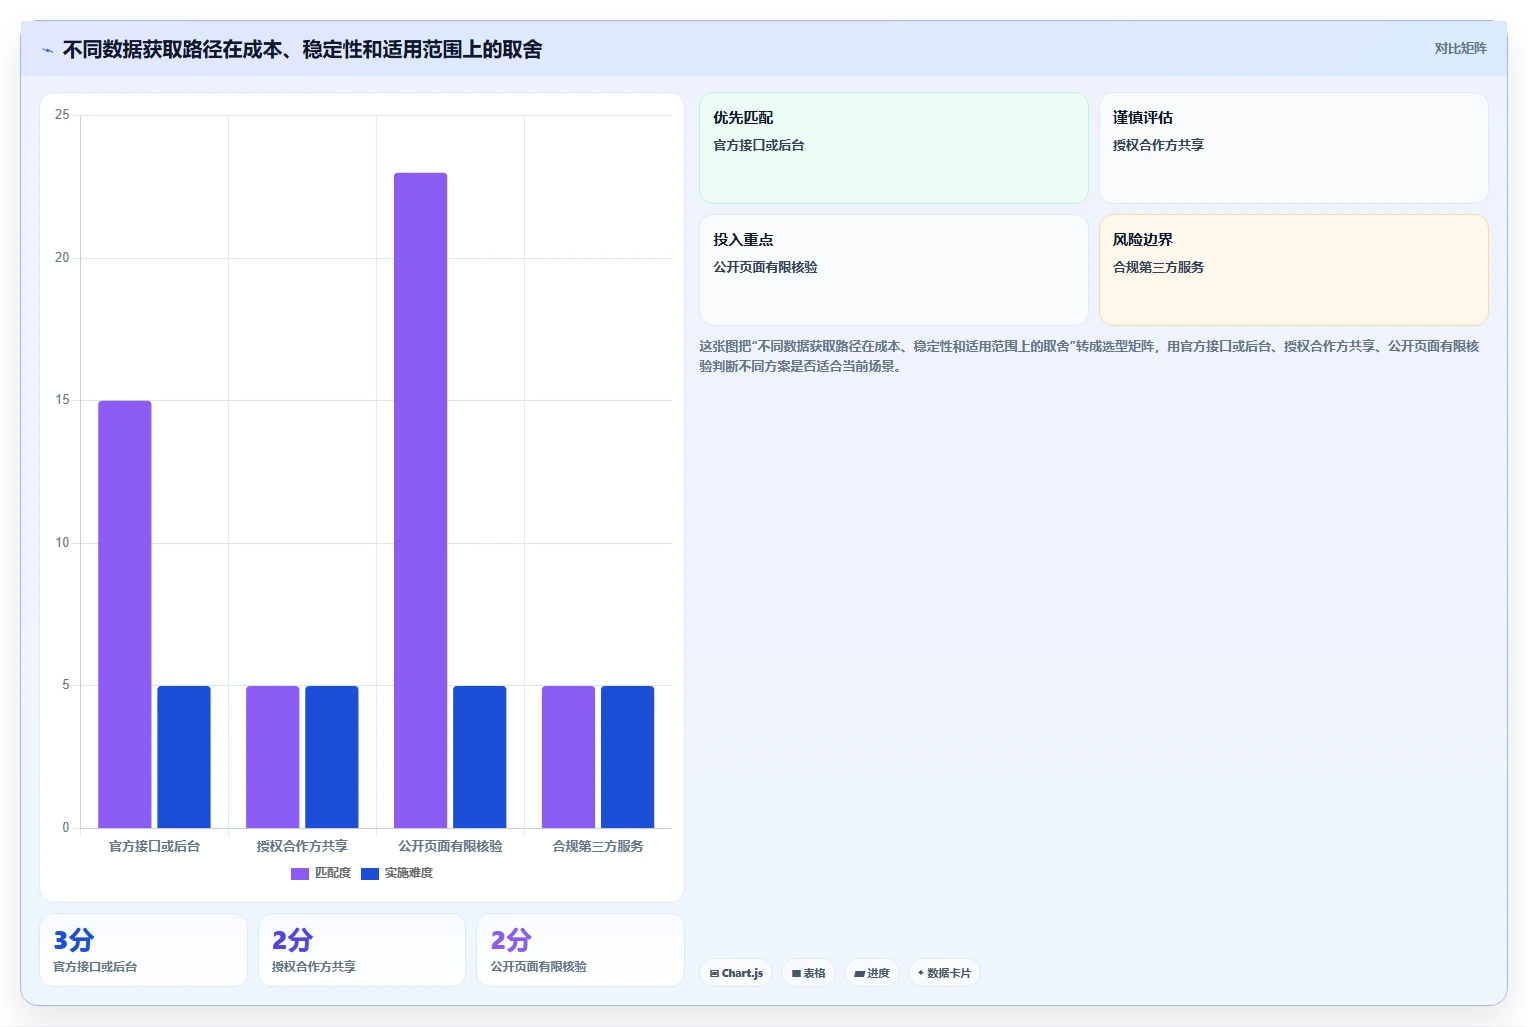Select the blue 实施难度 bar for 官方接口或后台
The height and width of the screenshot is (1027, 1528).
pos(184,757)
